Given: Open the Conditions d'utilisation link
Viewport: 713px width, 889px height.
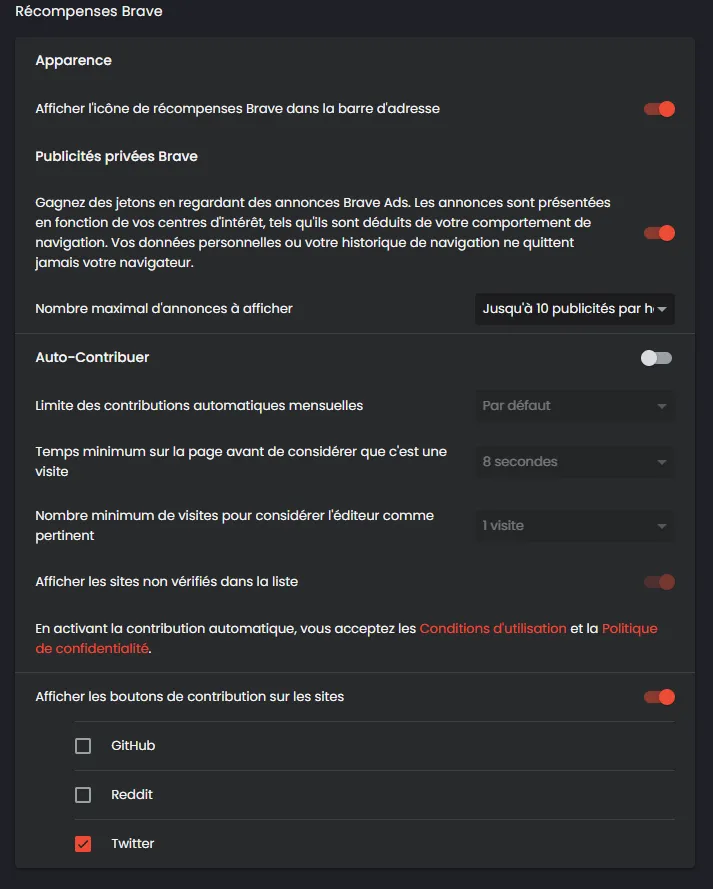Looking at the screenshot, I should click(493, 628).
